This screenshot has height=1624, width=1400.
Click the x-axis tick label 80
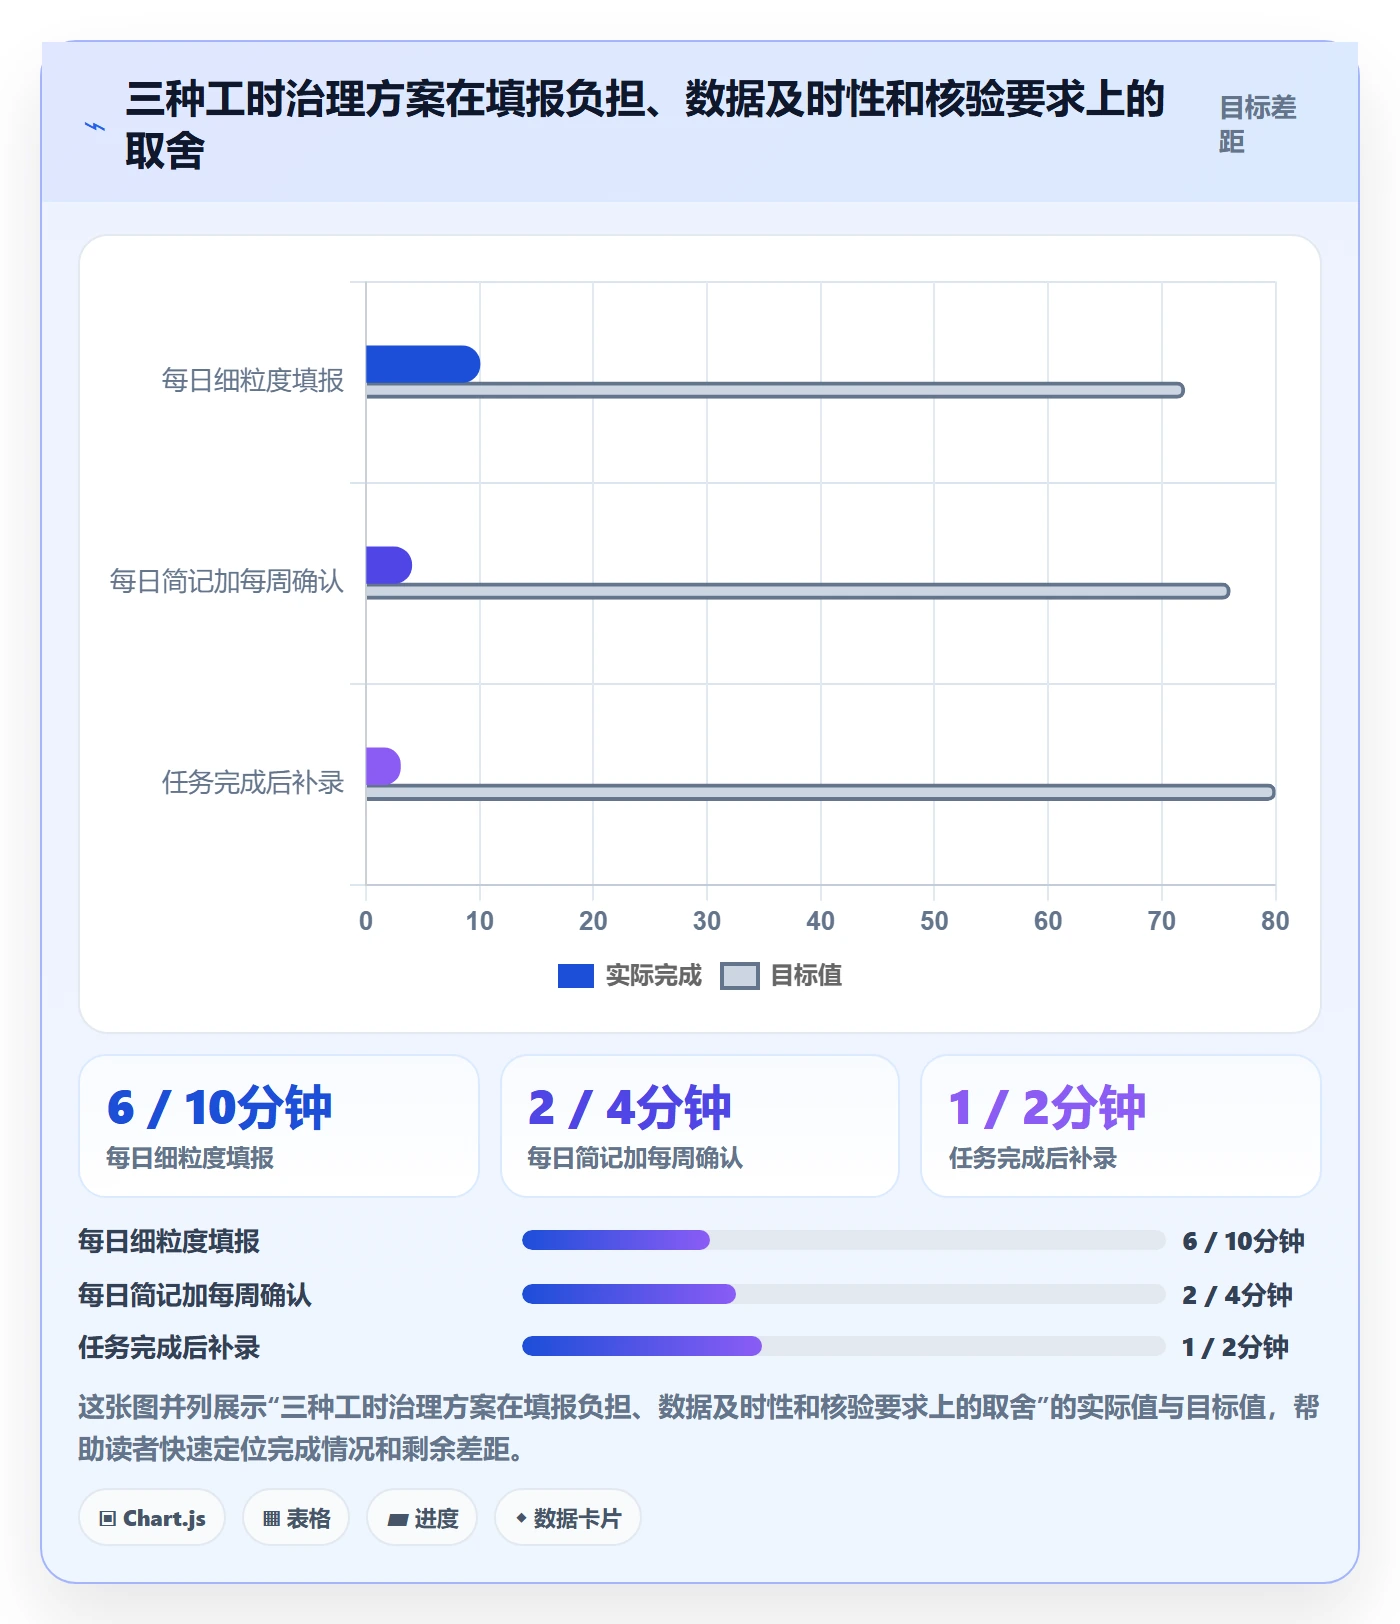1275,921
